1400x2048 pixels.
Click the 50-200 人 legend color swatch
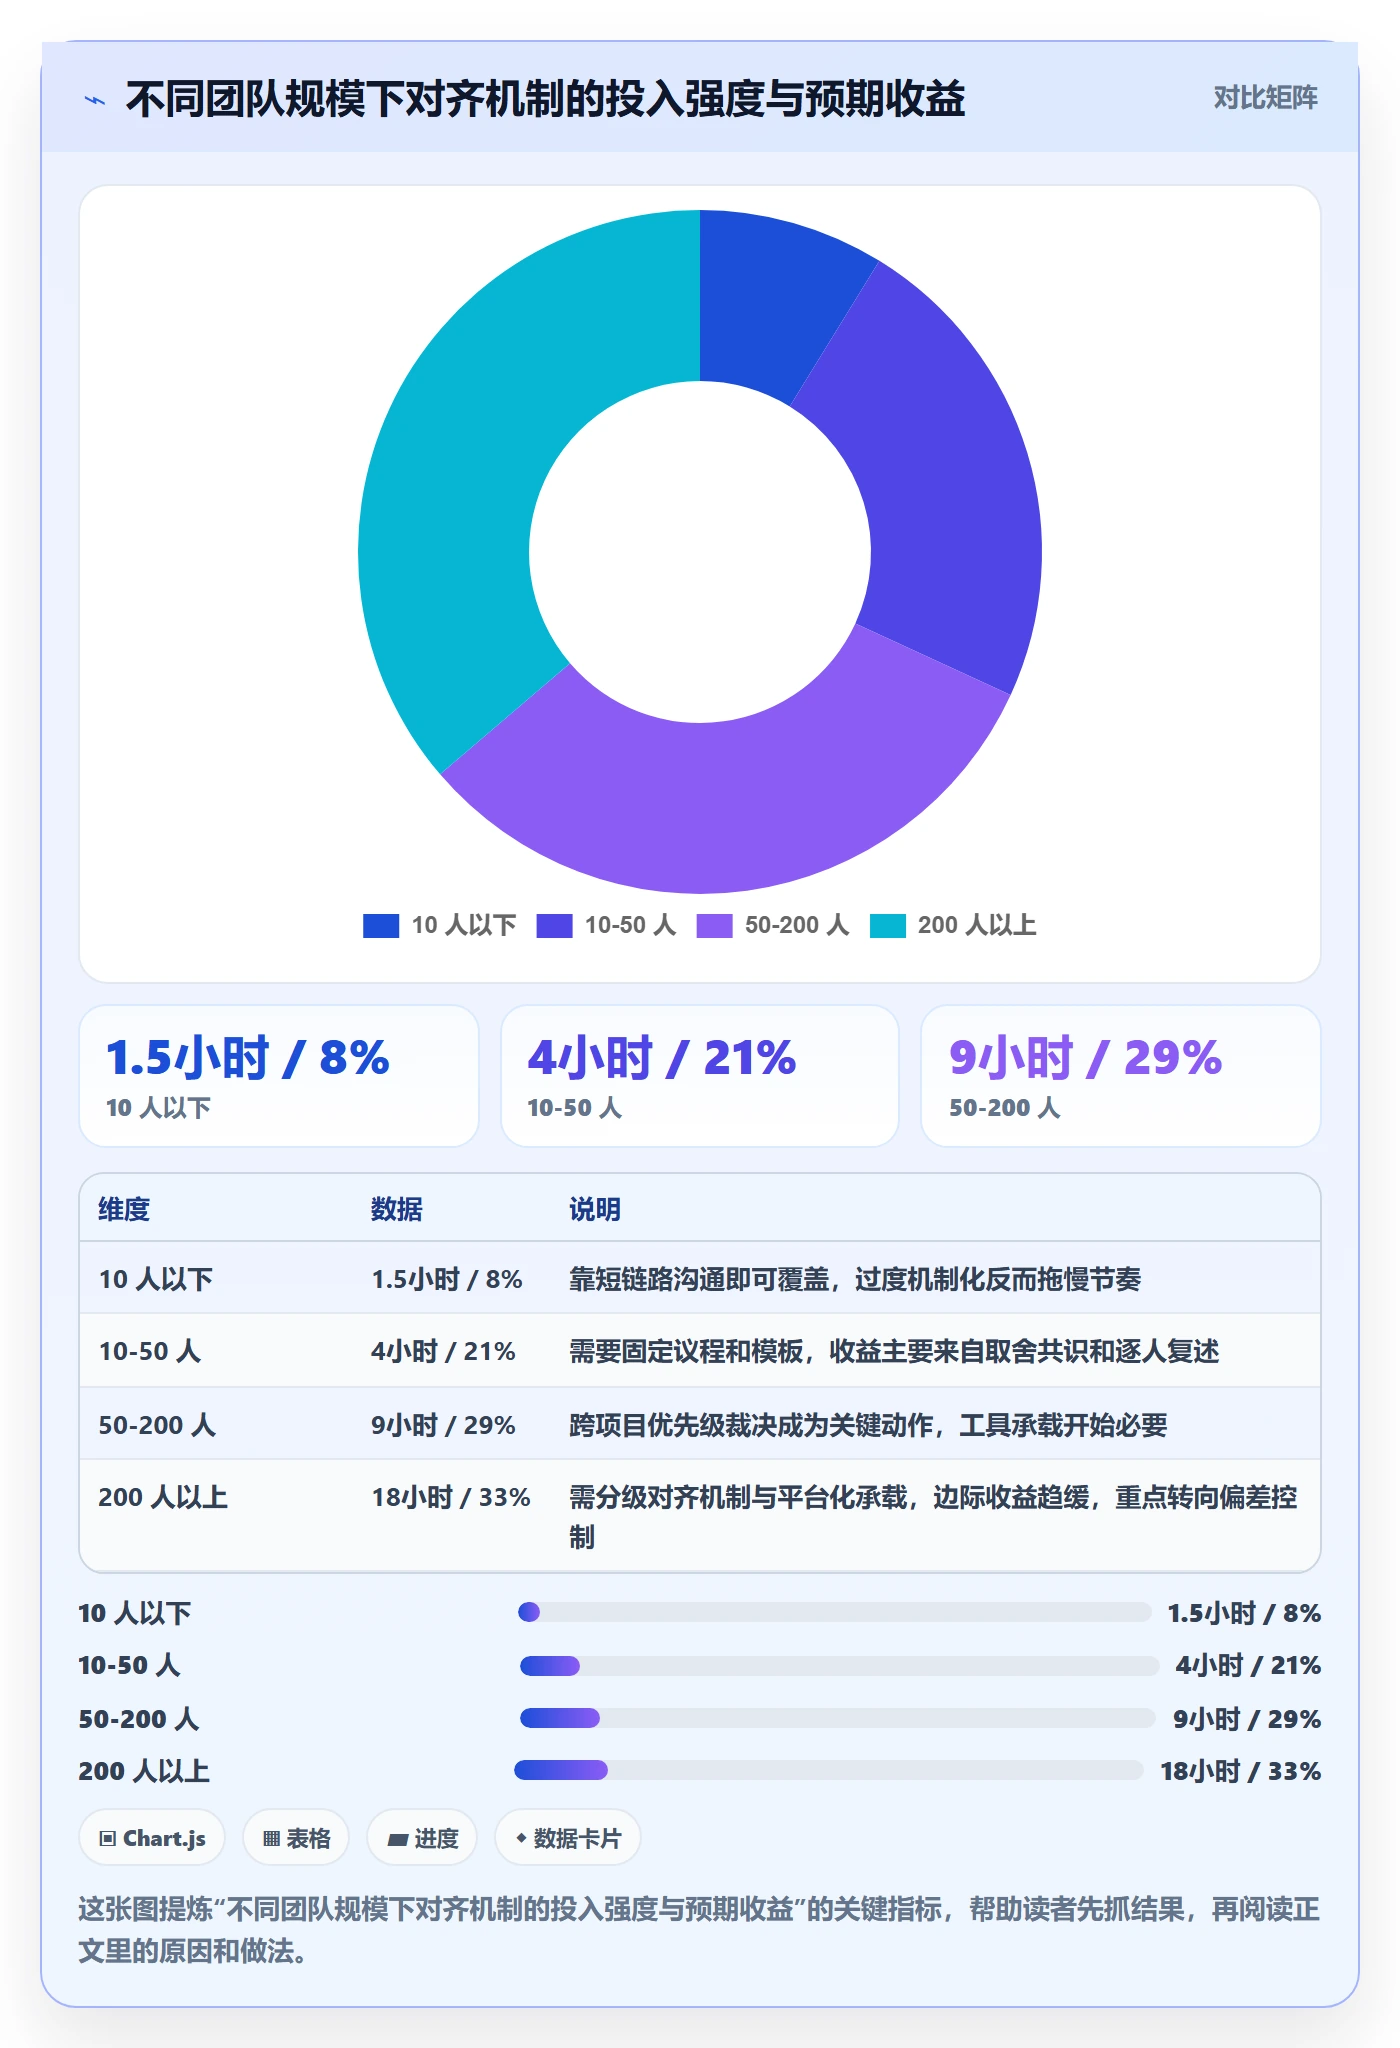(714, 926)
